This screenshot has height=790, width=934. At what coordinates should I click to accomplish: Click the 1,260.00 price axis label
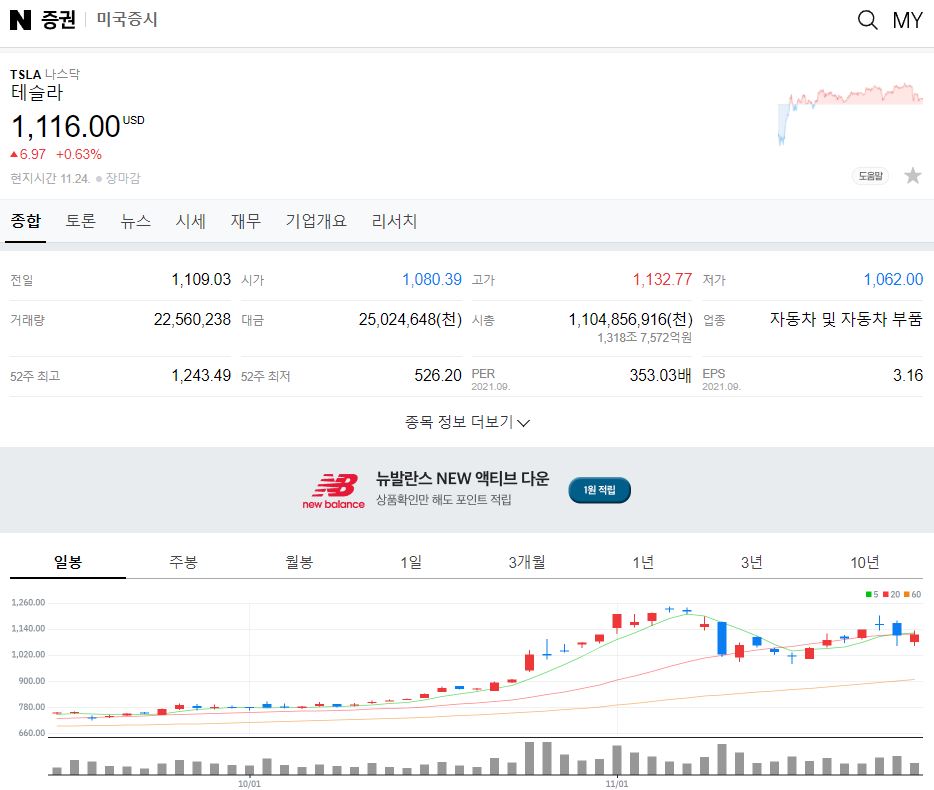pyautogui.click(x=28, y=602)
